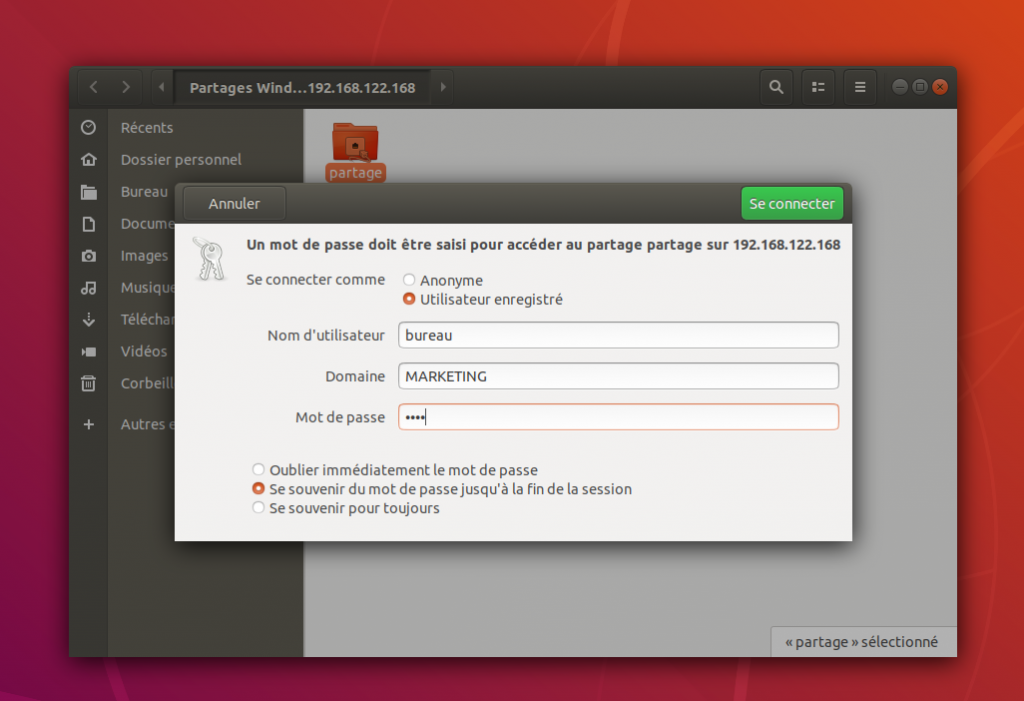Choose Oublier immédiatement le mot de passe
The width and height of the screenshot is (1024, 701).
pyautogui.click(x=259, y=470)
